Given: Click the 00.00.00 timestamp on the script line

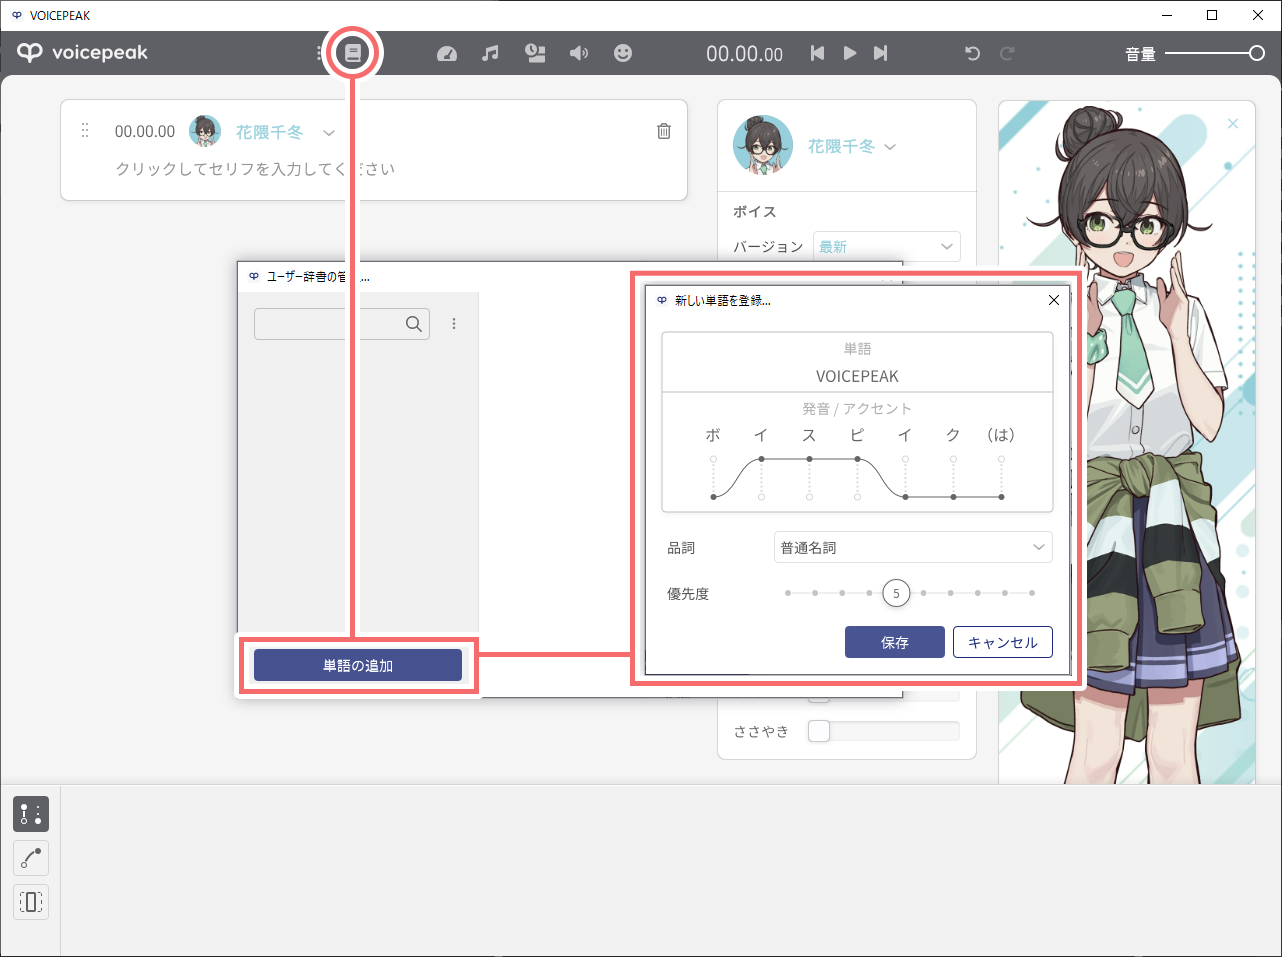Looking at the screenshot, I should [x=145, y=131].
